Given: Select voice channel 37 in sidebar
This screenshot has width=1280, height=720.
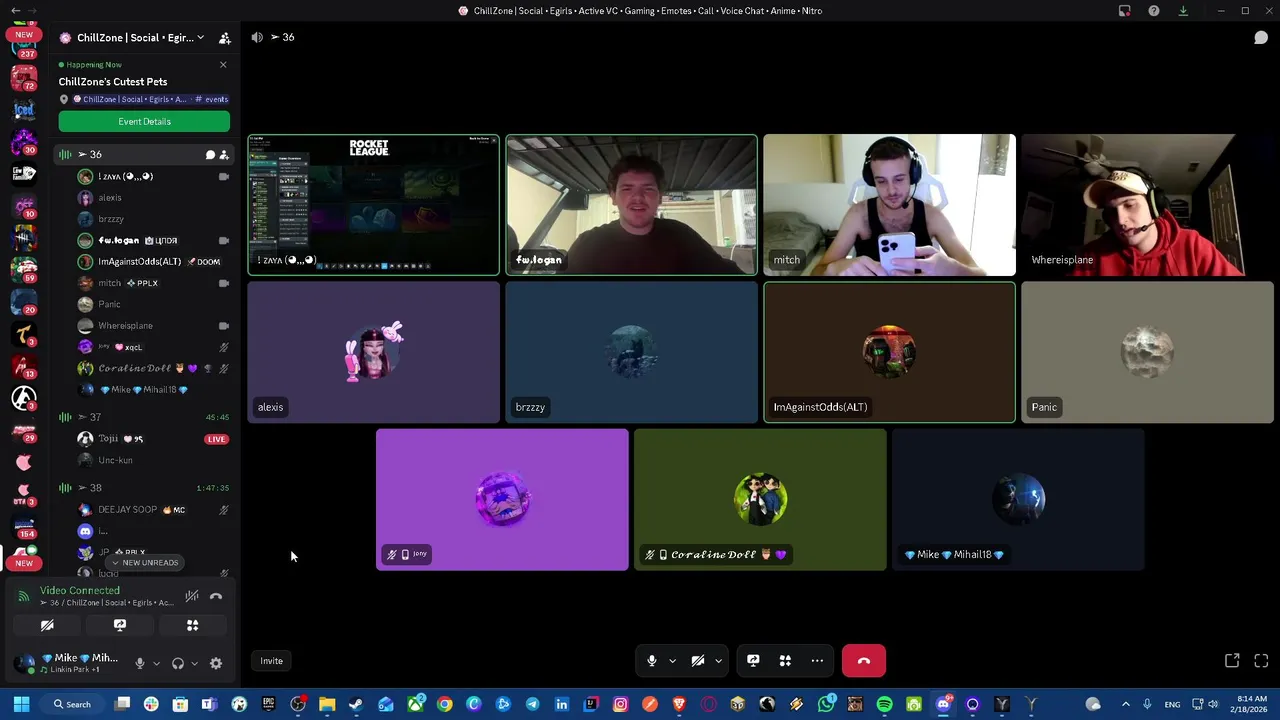Looking at the screenshot, I should click(144, 417).
